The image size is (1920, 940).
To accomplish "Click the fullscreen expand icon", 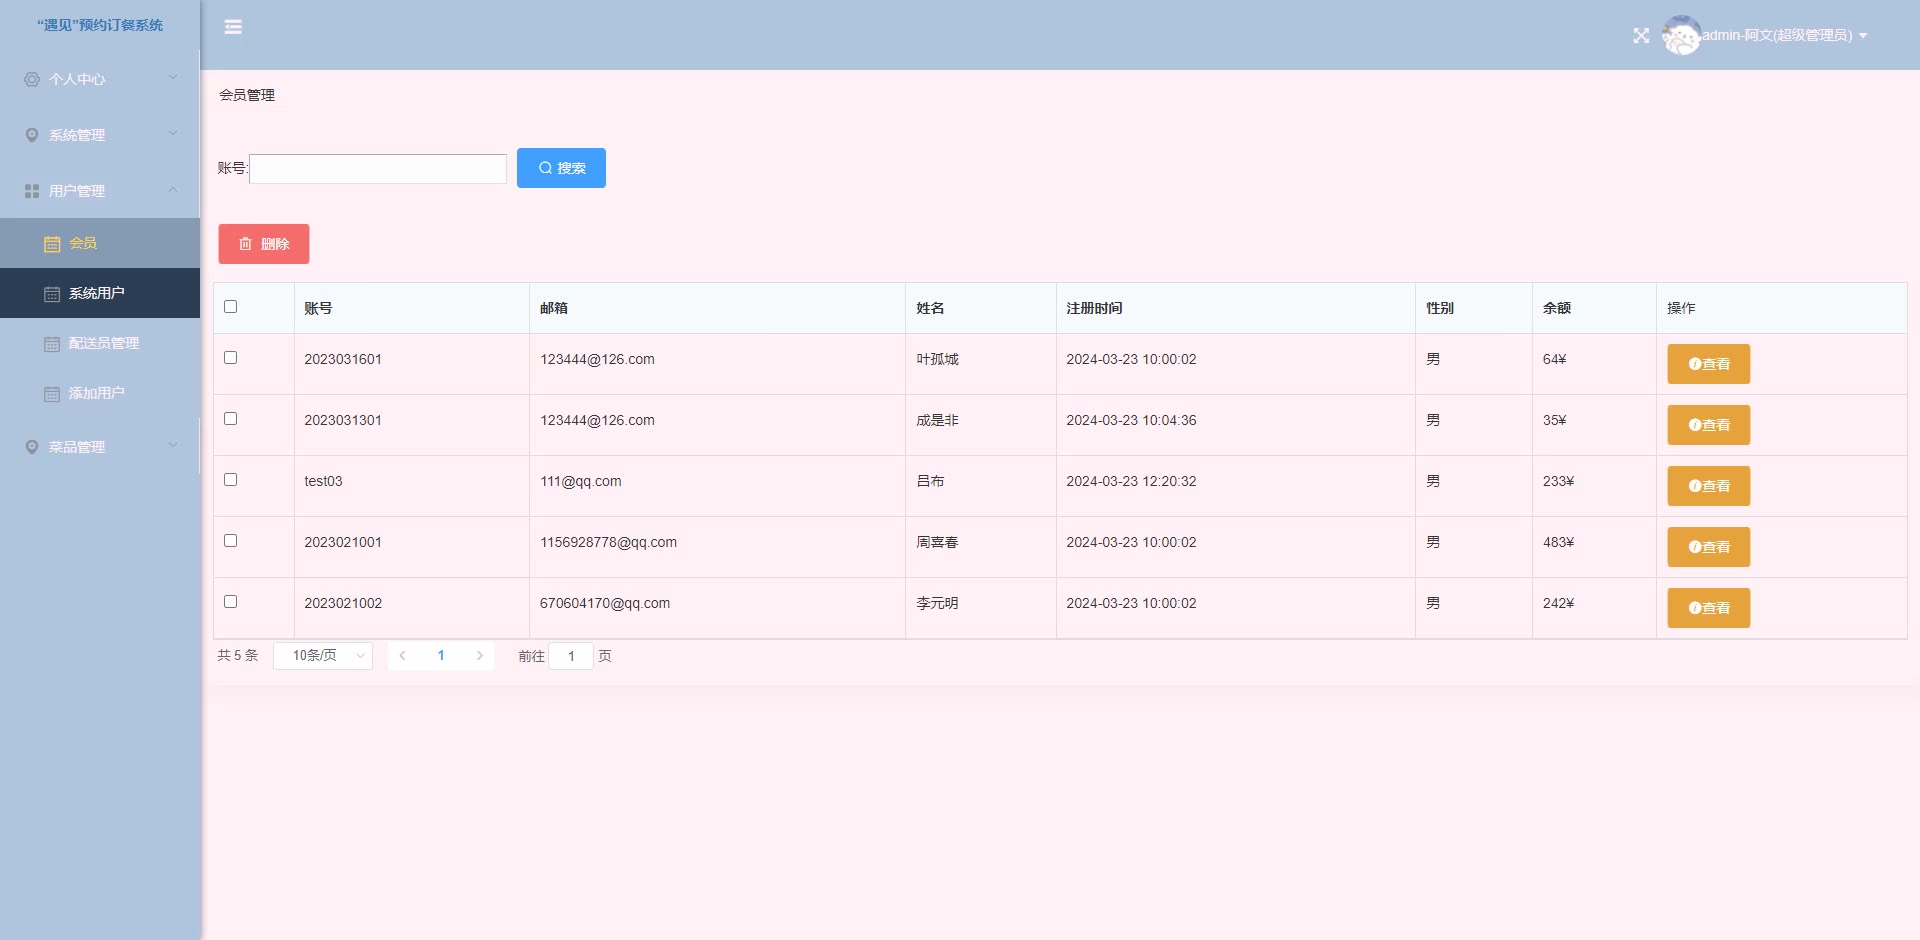I will [x=1641, y=36].
